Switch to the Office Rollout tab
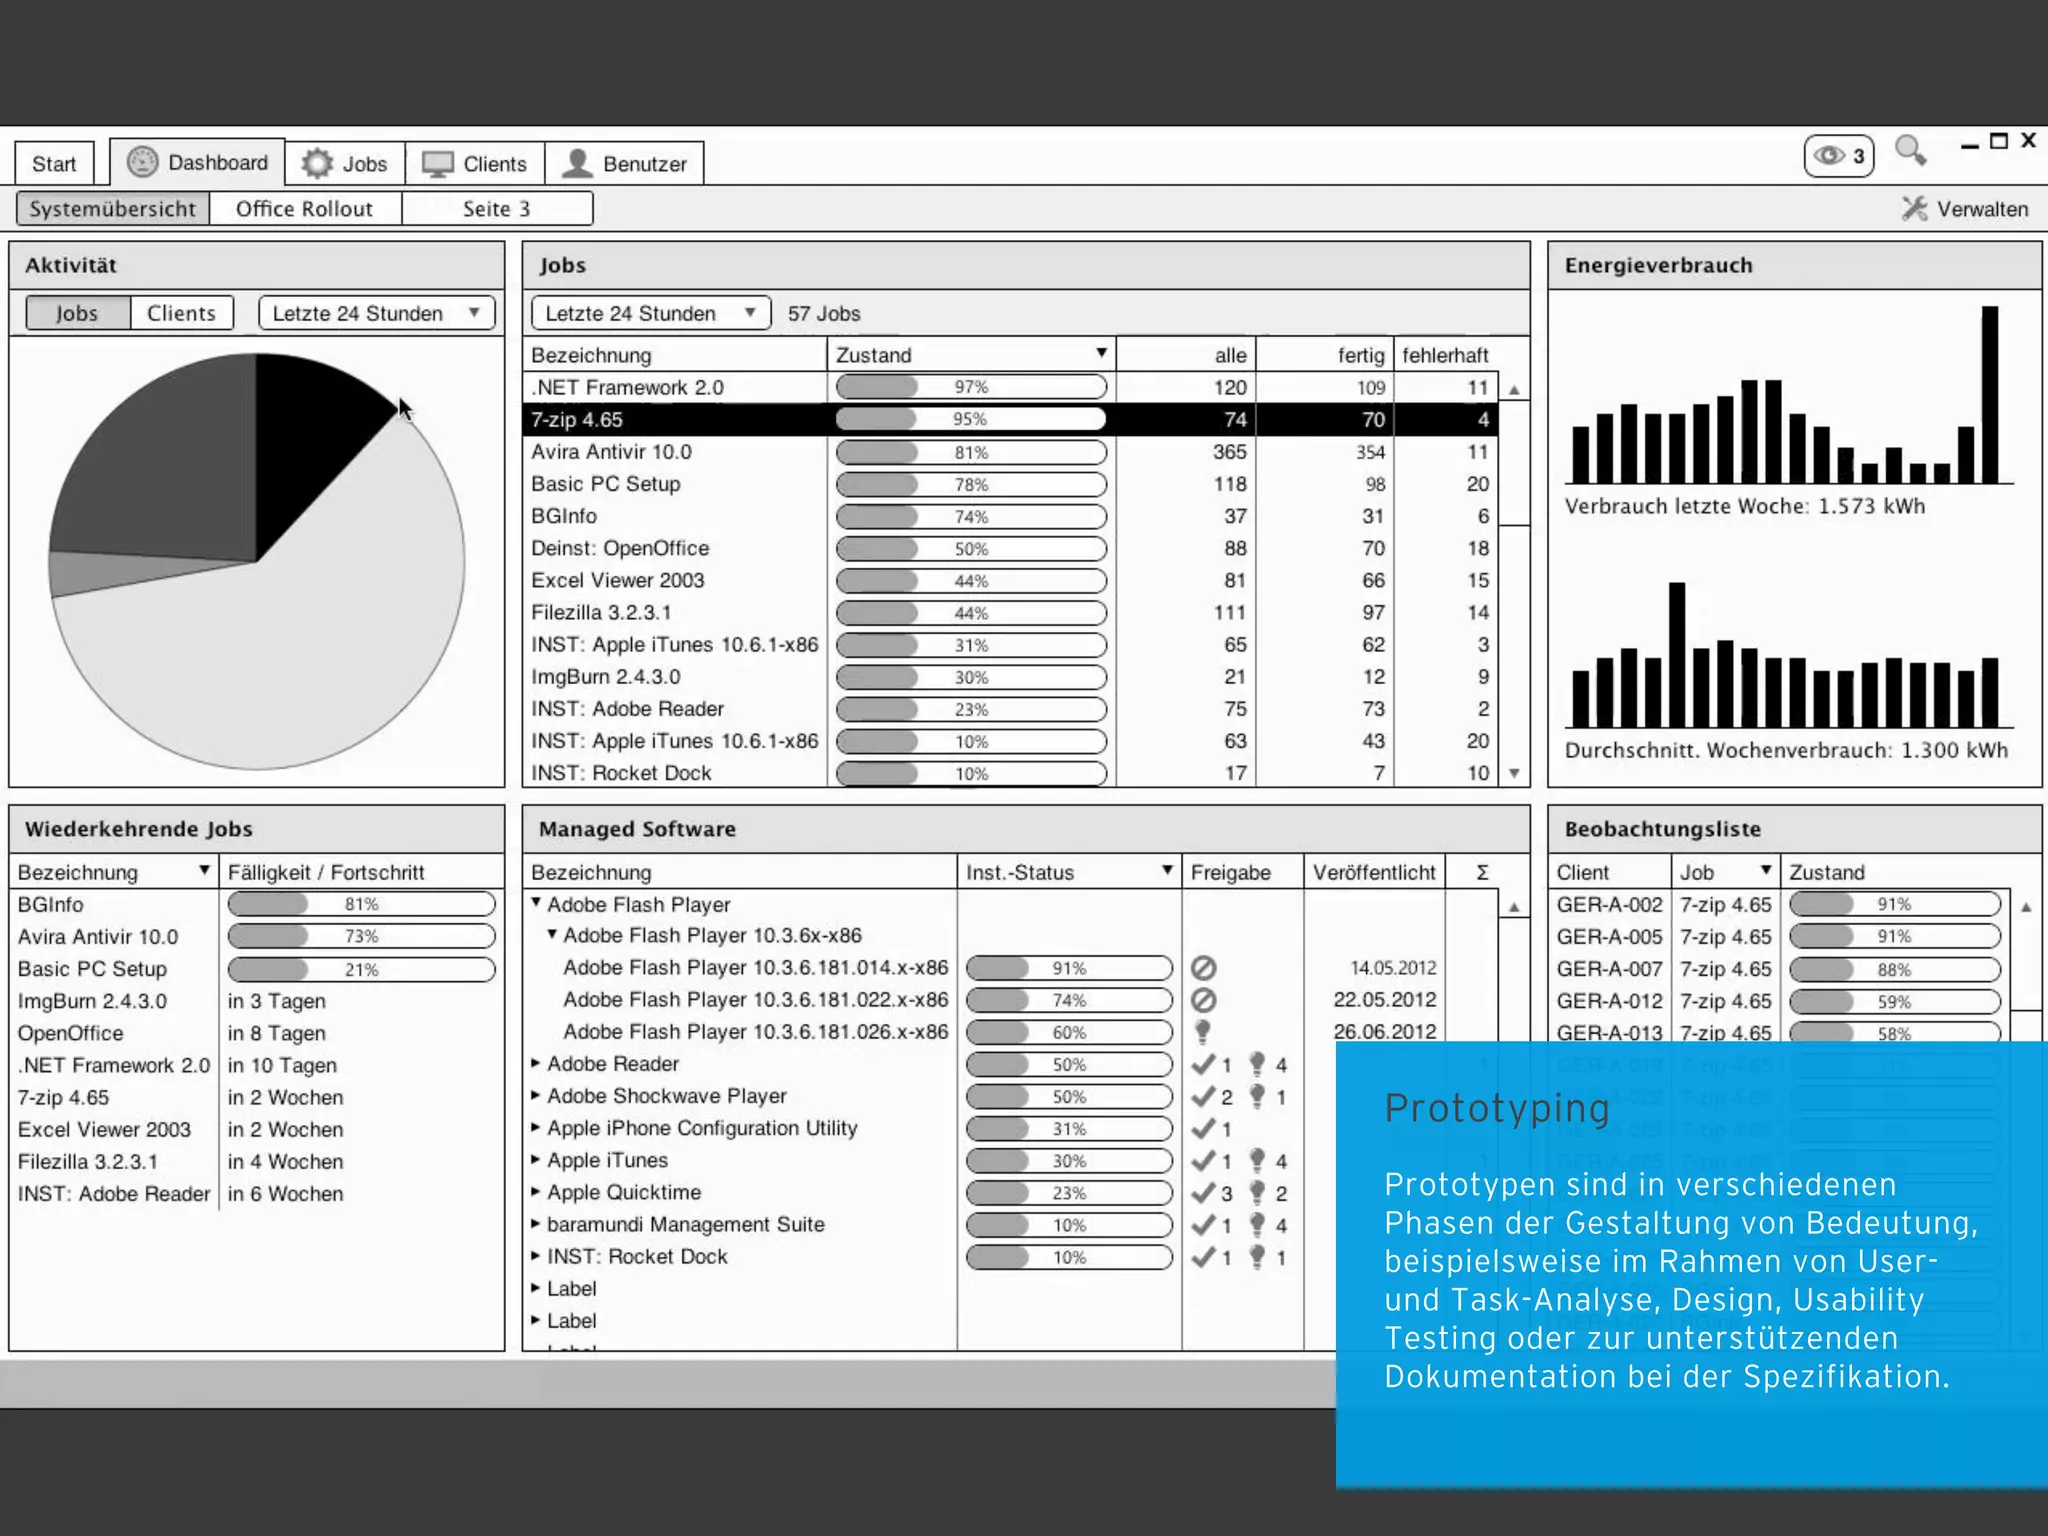Viewport: 2048px width, 1536px height. click(304, 209)
